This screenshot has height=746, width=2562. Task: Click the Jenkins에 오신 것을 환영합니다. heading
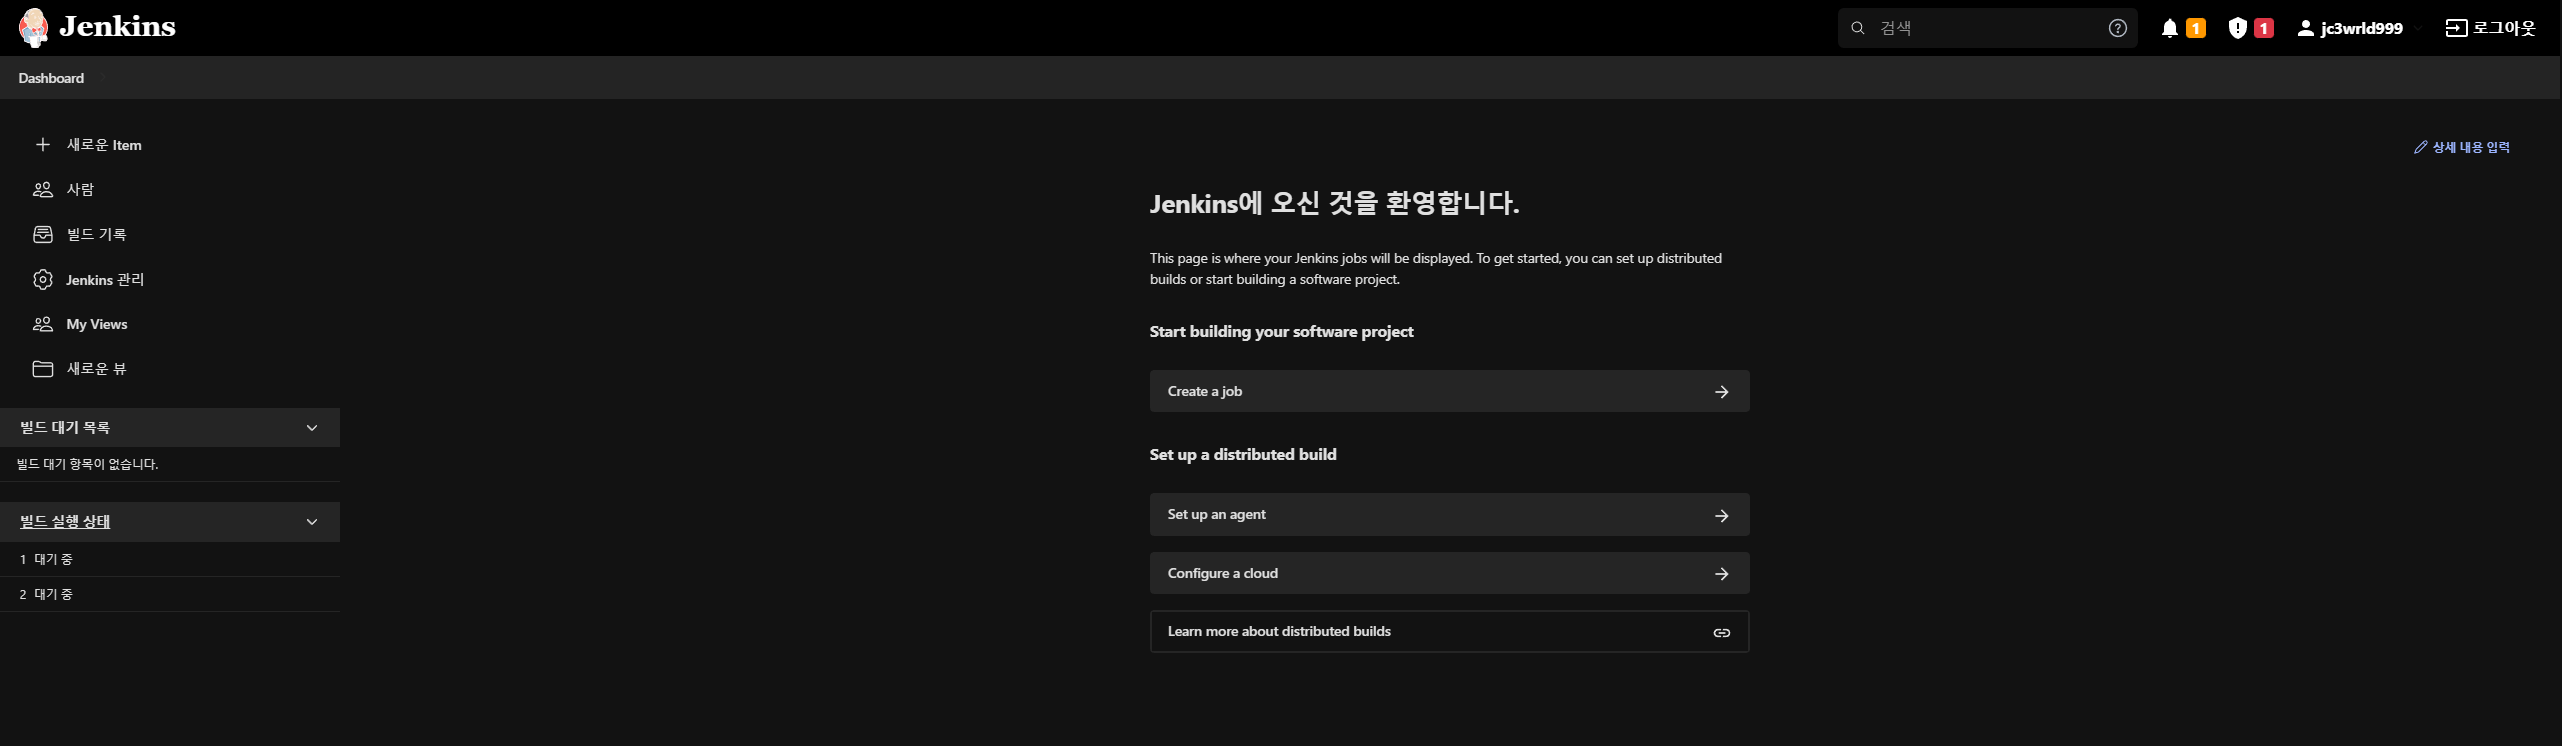click(x=1334, y=203)
